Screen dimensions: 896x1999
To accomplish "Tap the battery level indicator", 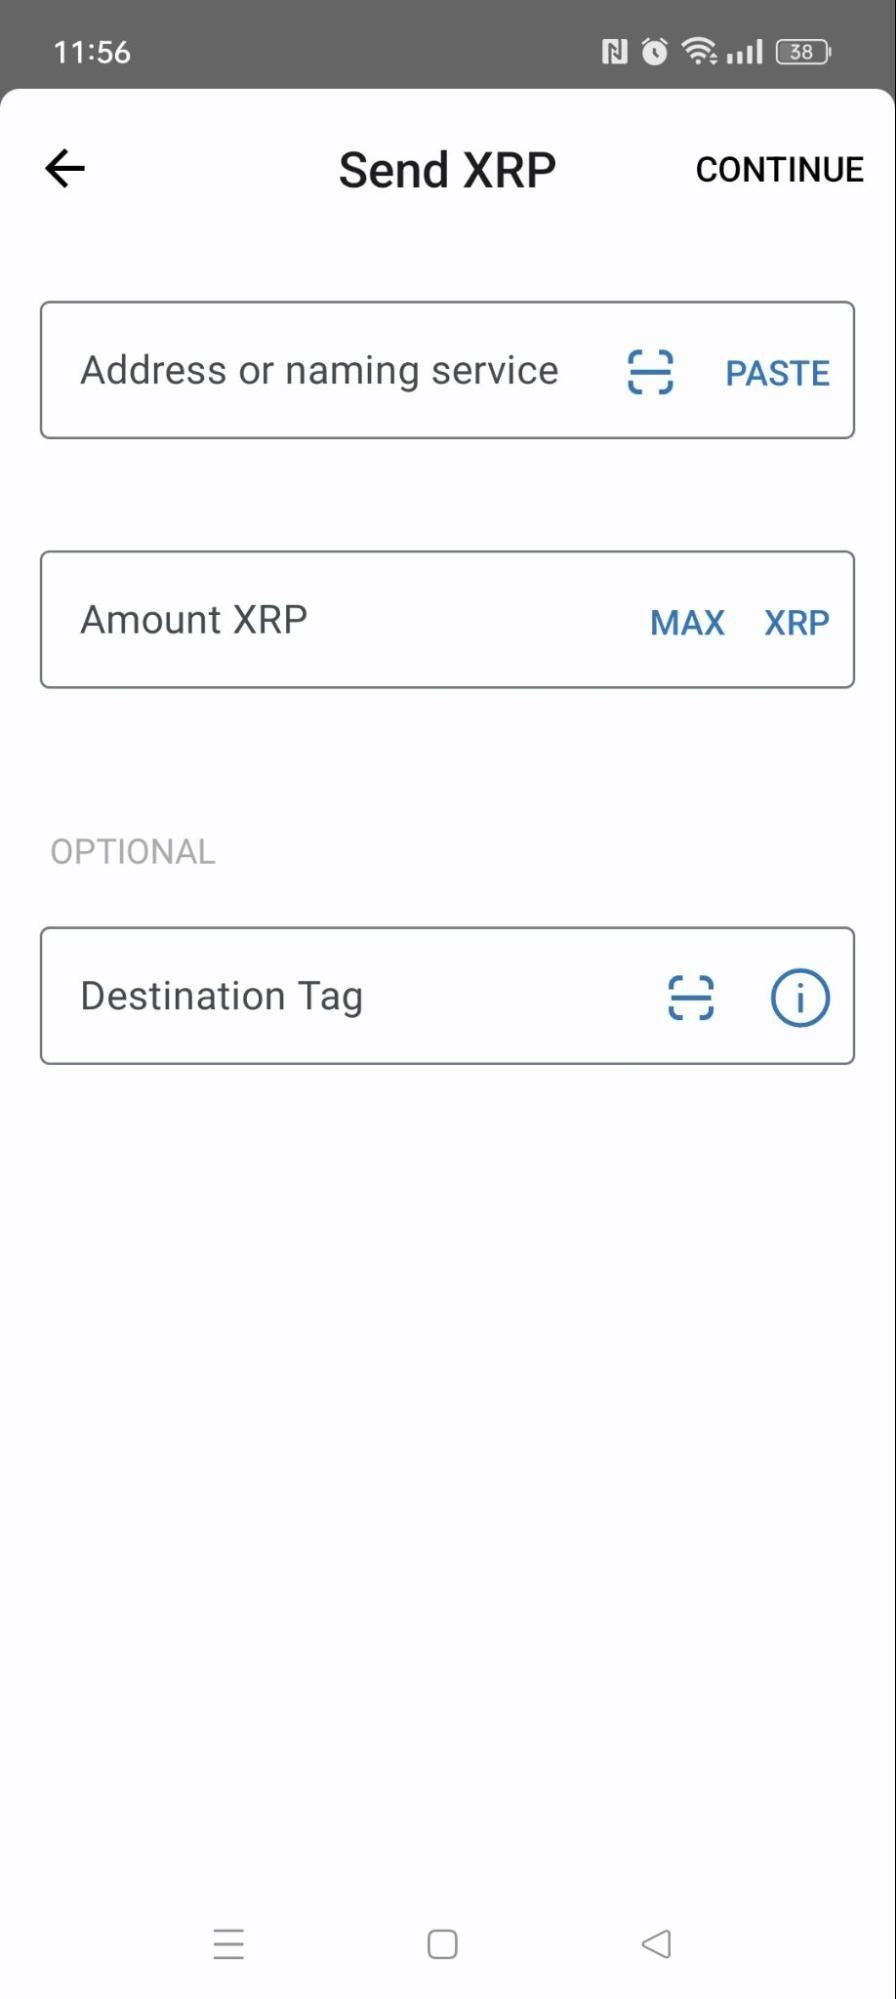I will coord(803,51).
